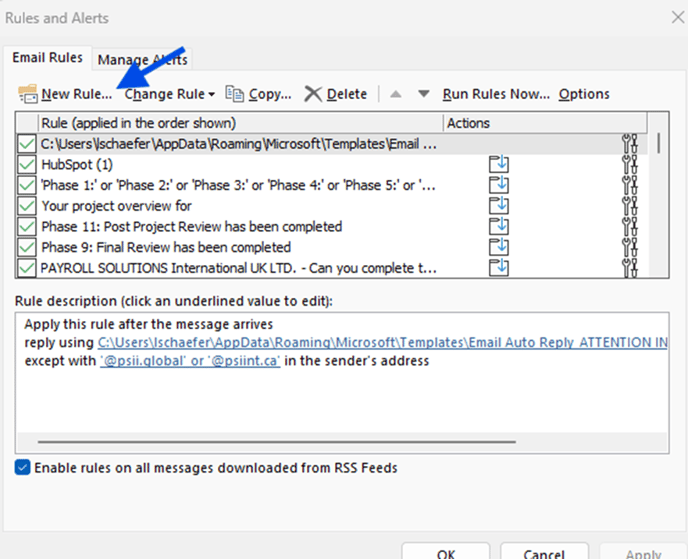Image resolution: width=688 pixels, height=559 pixels.
Task: Switch to the Manage Alerts tab
Action: (142, 59)
